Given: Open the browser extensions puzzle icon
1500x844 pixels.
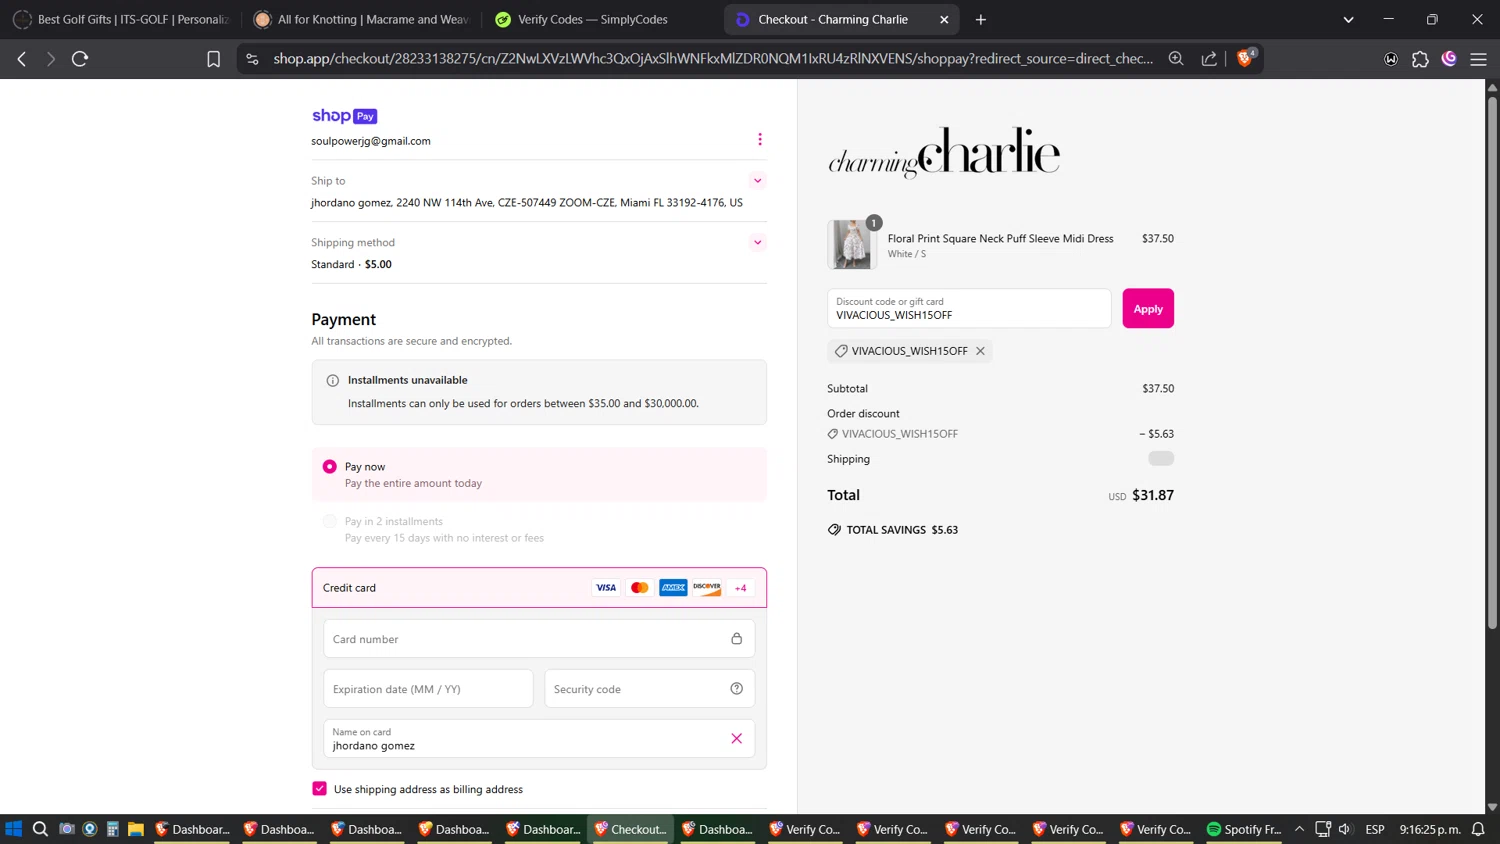Looking at the screenshot, I should 1420,59.
